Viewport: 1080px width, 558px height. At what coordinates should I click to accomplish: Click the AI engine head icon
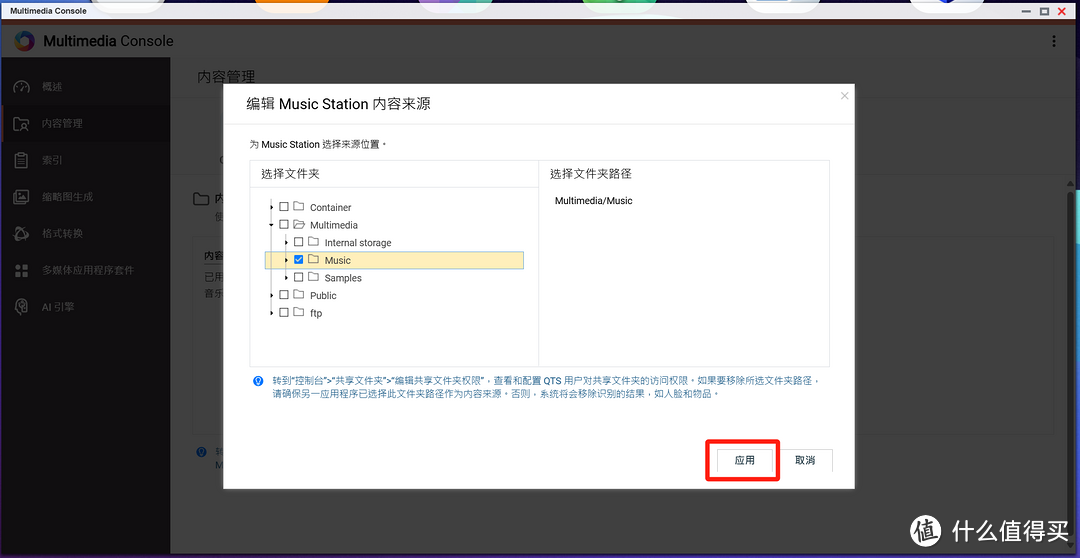point(22,307)
